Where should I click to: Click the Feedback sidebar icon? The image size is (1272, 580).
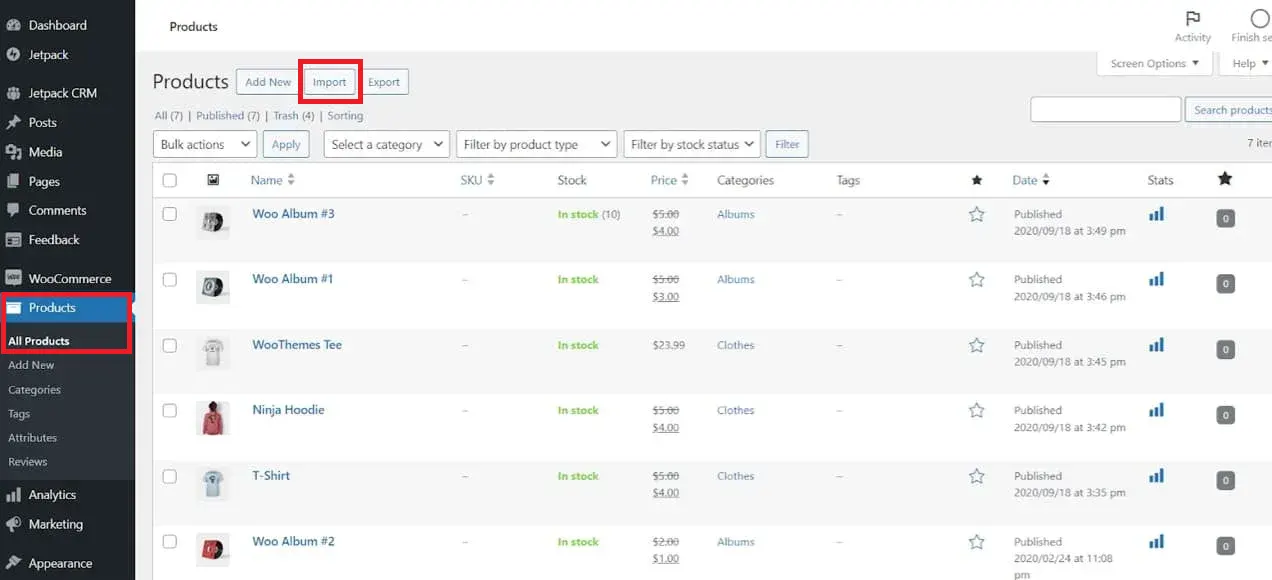coord(13,240)
